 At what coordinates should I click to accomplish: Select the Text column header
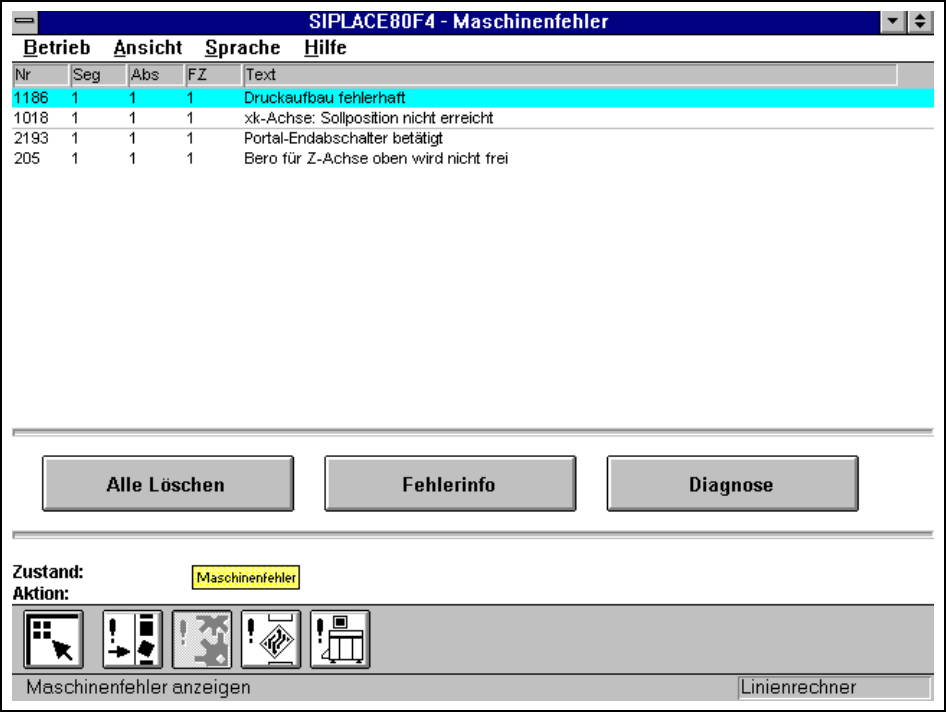click(x=570, y=75)
